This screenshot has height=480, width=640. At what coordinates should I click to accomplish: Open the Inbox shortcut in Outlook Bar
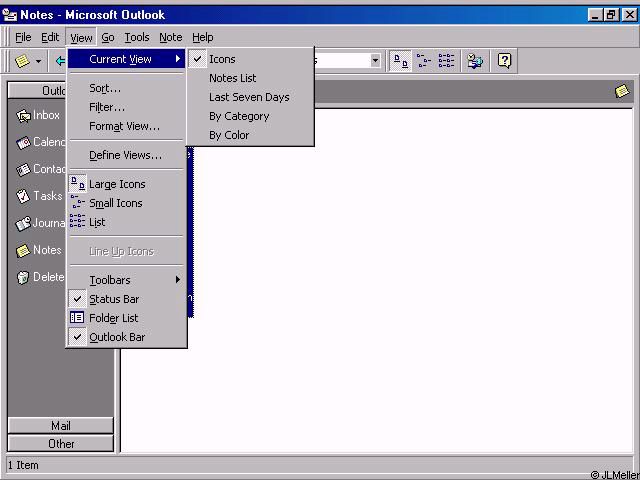click(38, 116)
